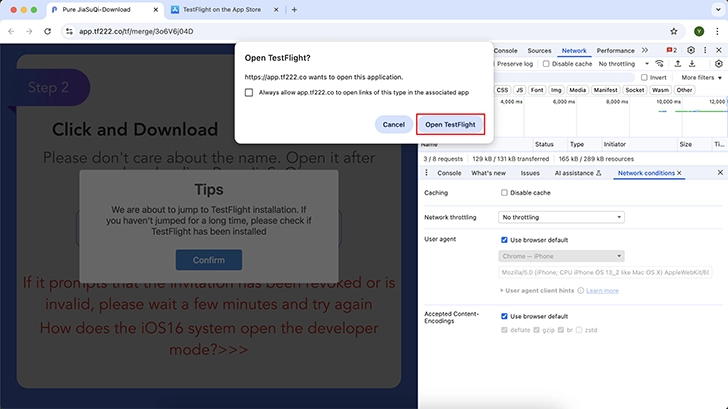The width and height of the screenshot is (728, 409).
Task: Click the import HAR upload arrow icon
Action: pyautogui.click(x=678, y=64)
